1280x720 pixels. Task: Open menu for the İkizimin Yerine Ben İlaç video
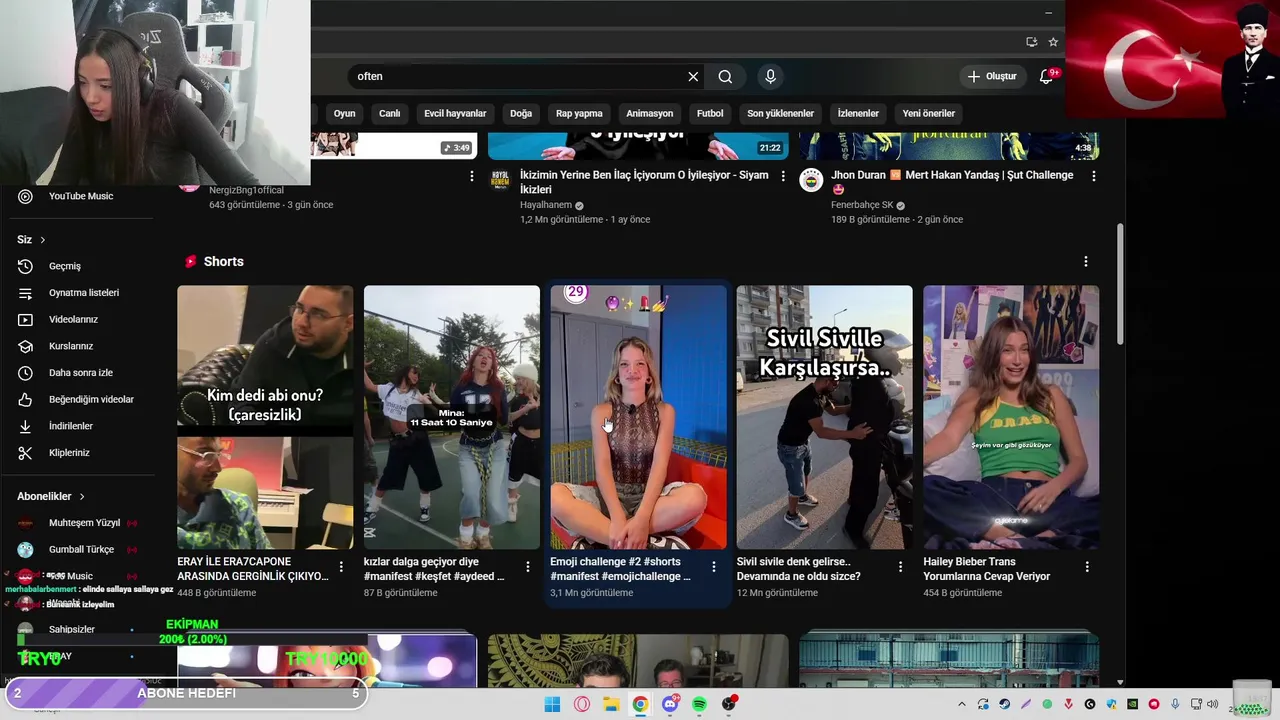point(783,176)
